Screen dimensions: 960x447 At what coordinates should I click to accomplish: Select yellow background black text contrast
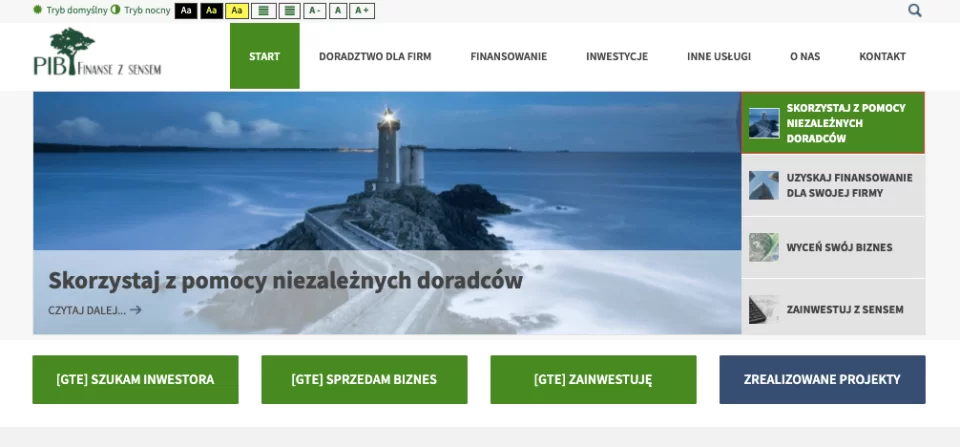(236, 11)
